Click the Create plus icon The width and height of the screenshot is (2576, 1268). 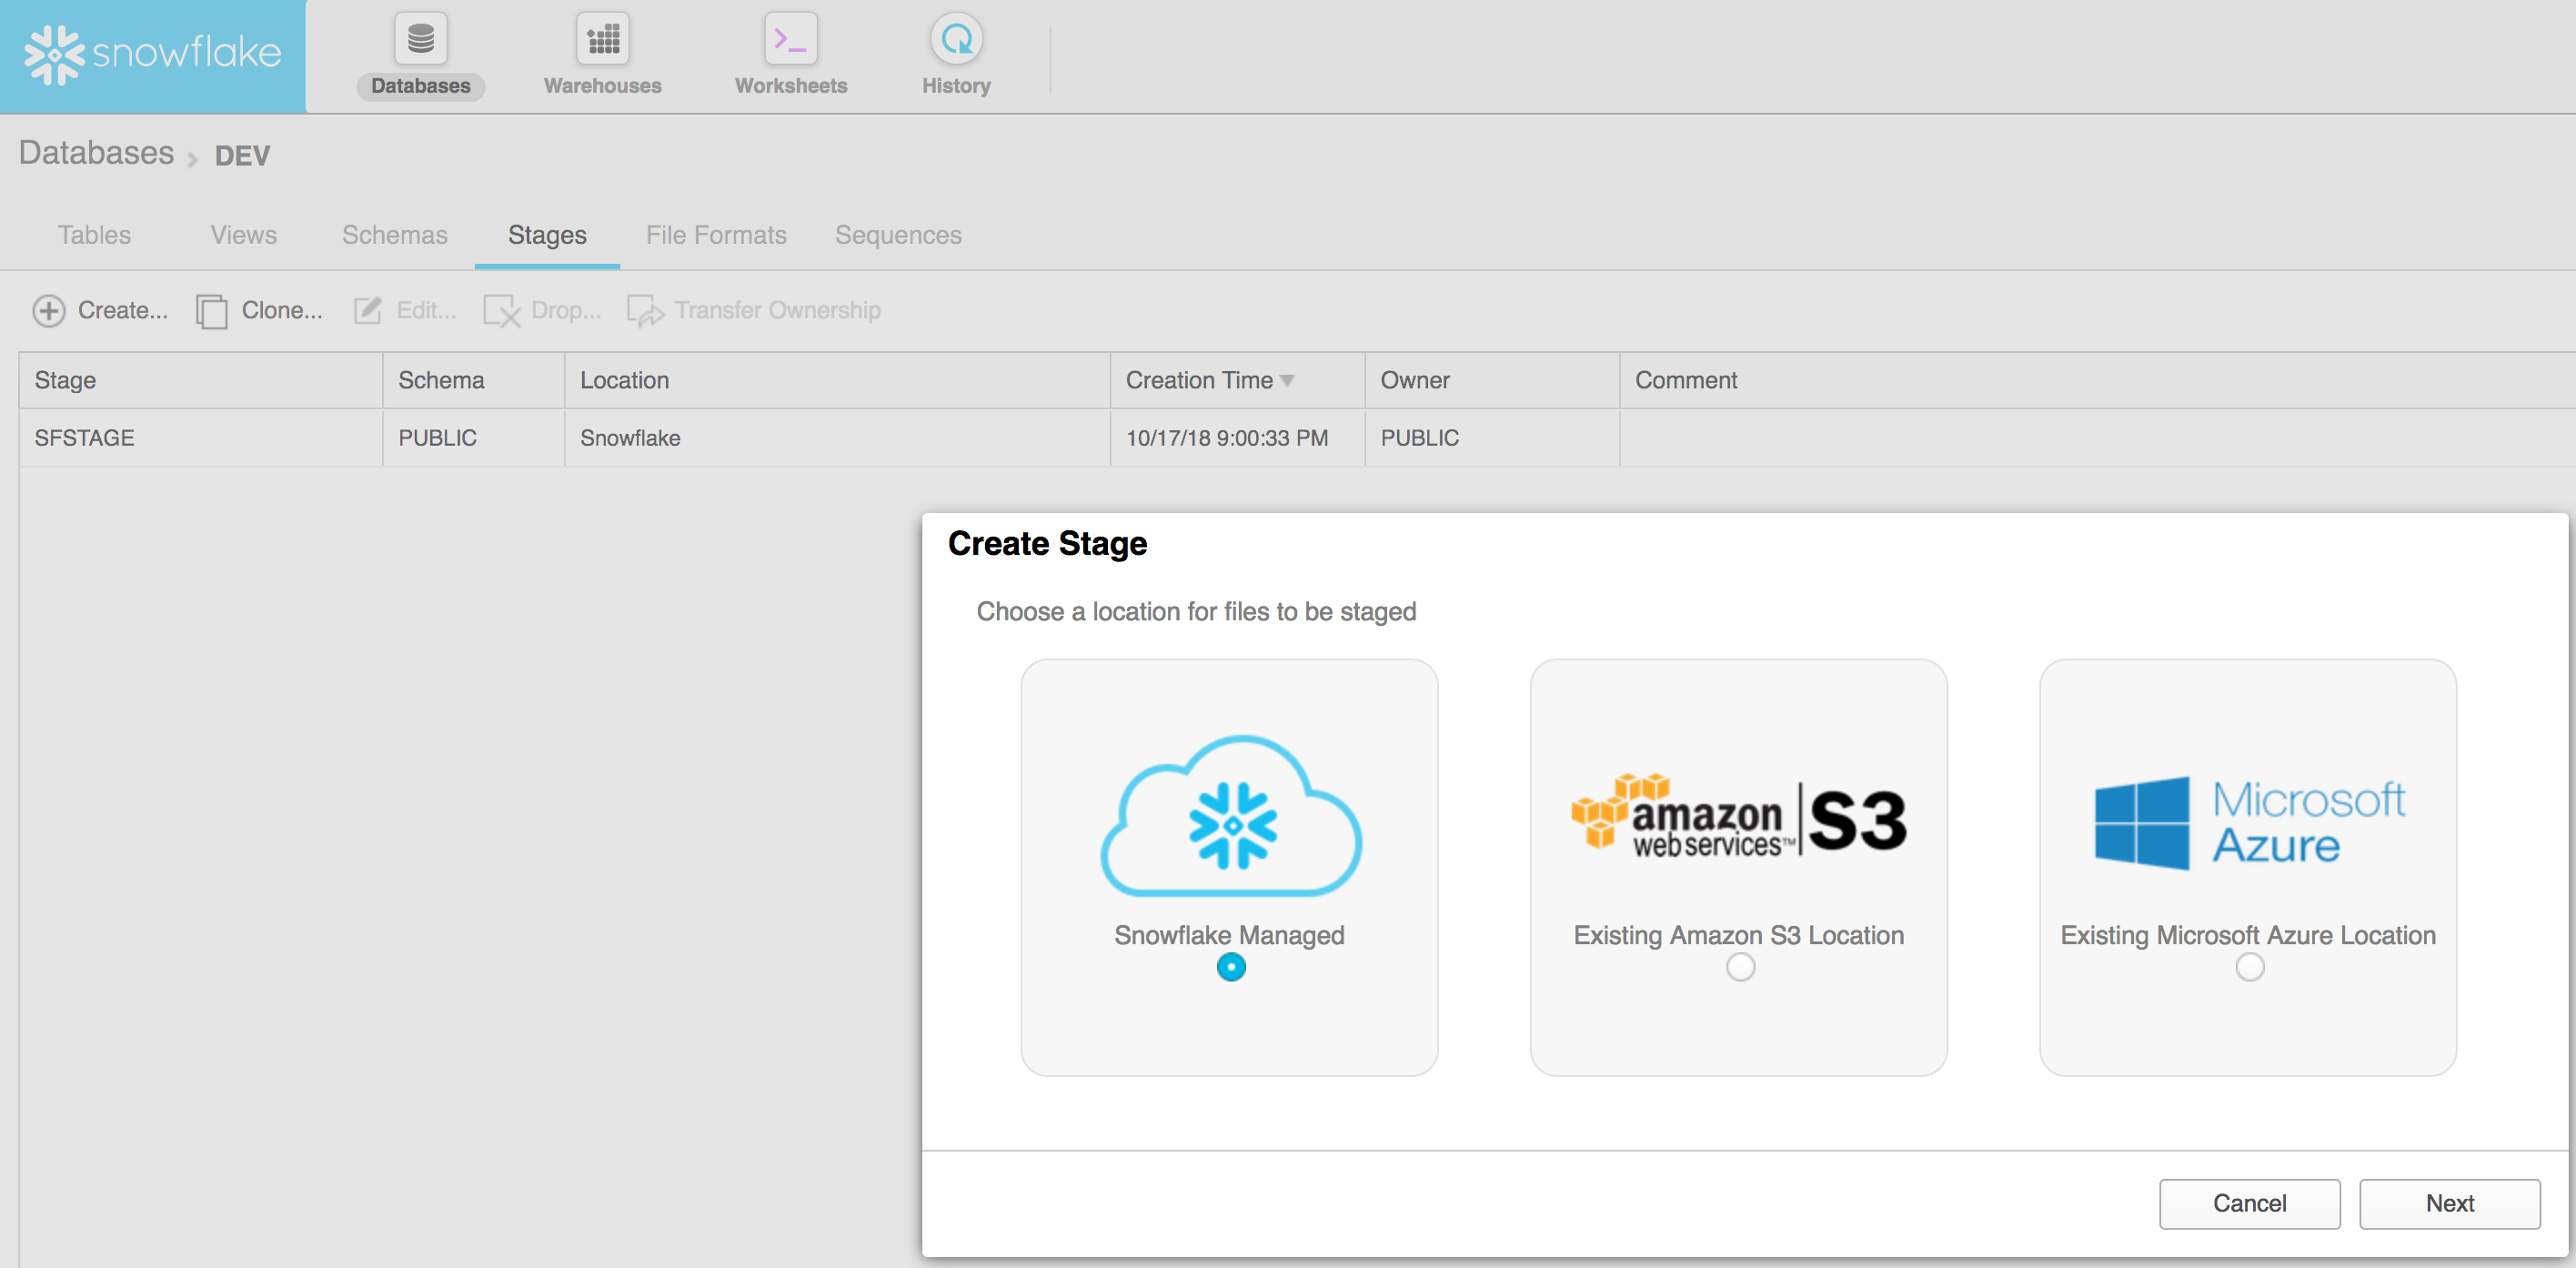[x=48, y=311]
